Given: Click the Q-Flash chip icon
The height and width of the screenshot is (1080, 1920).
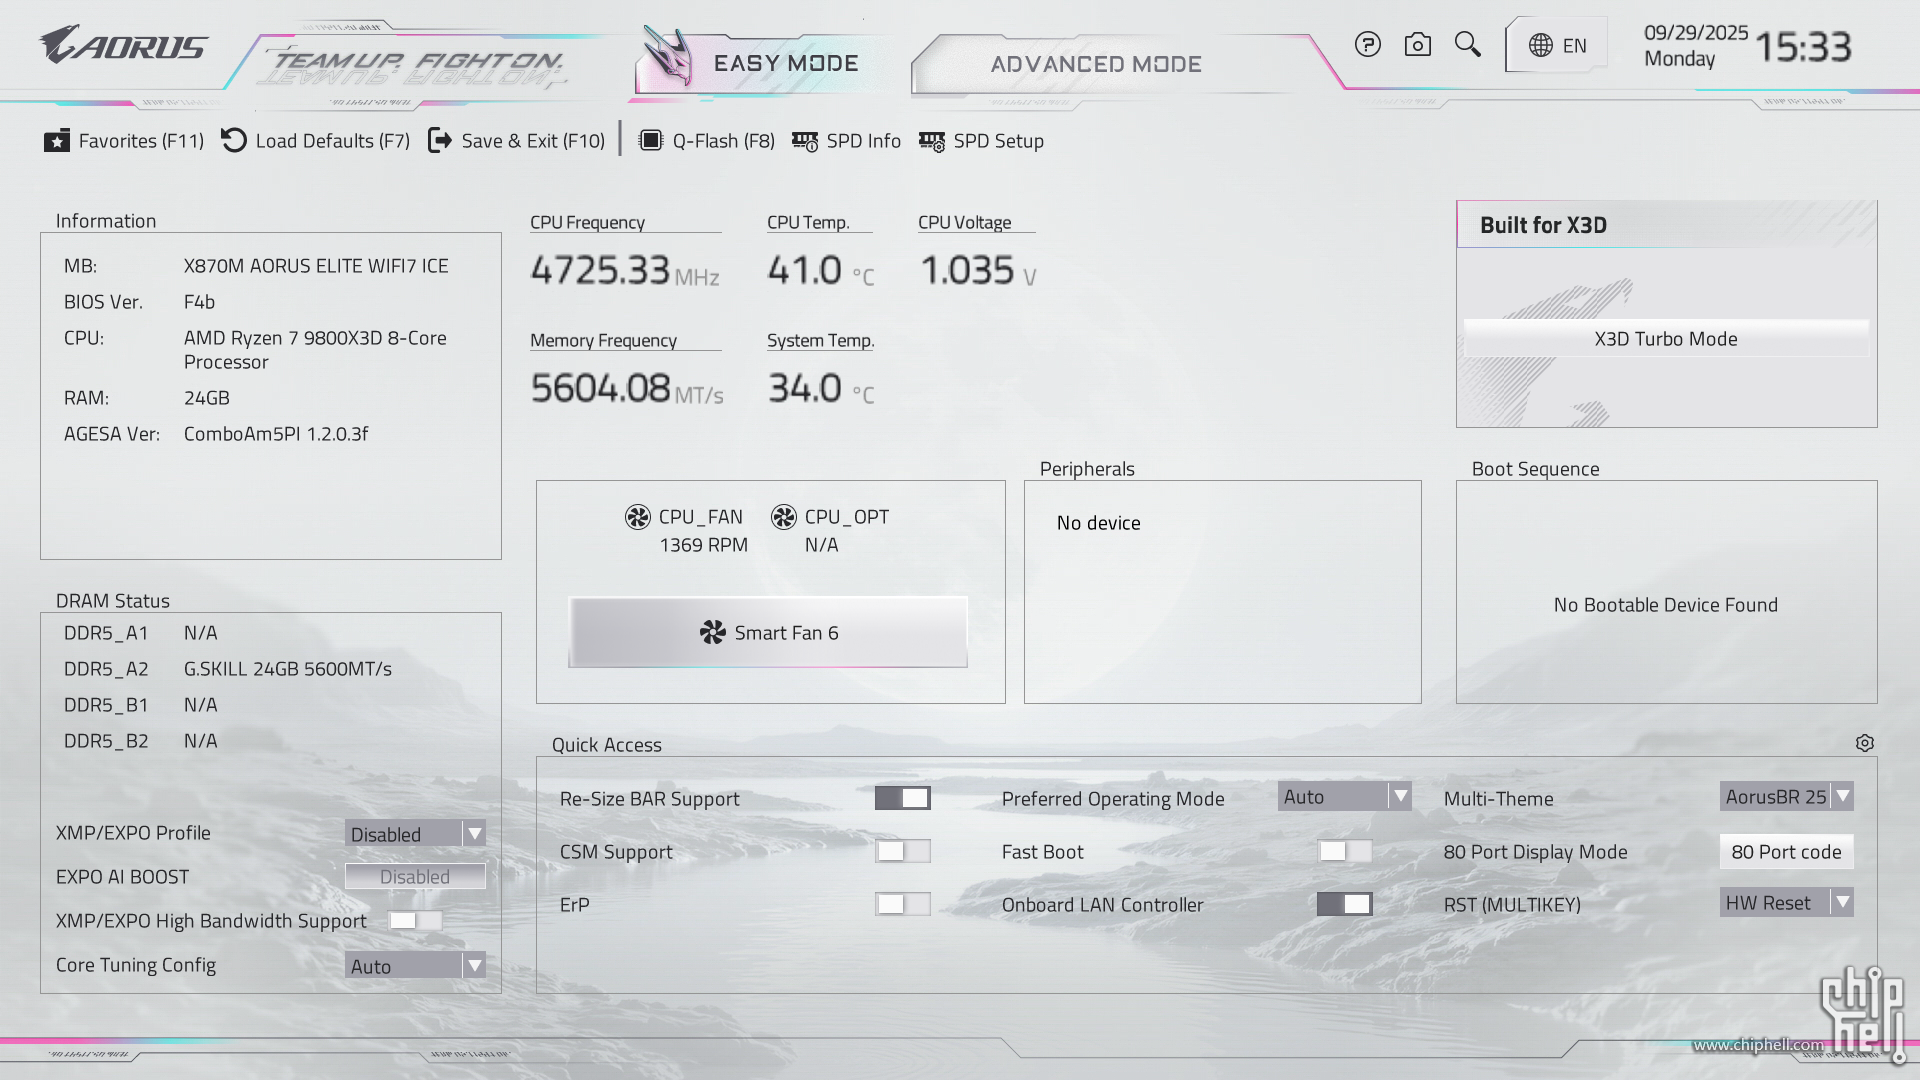Looking at the screenshot, I should coord(650,141).
